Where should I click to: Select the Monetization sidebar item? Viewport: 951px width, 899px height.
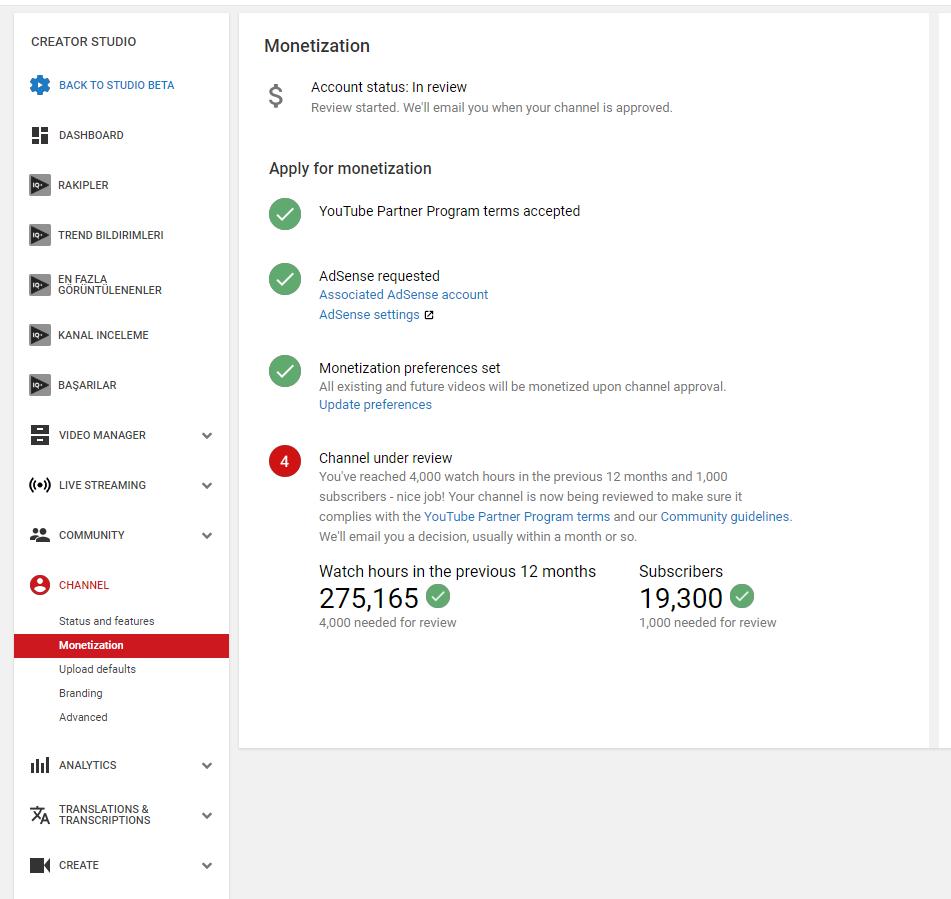pyautogui.click(x=121, y=645)
